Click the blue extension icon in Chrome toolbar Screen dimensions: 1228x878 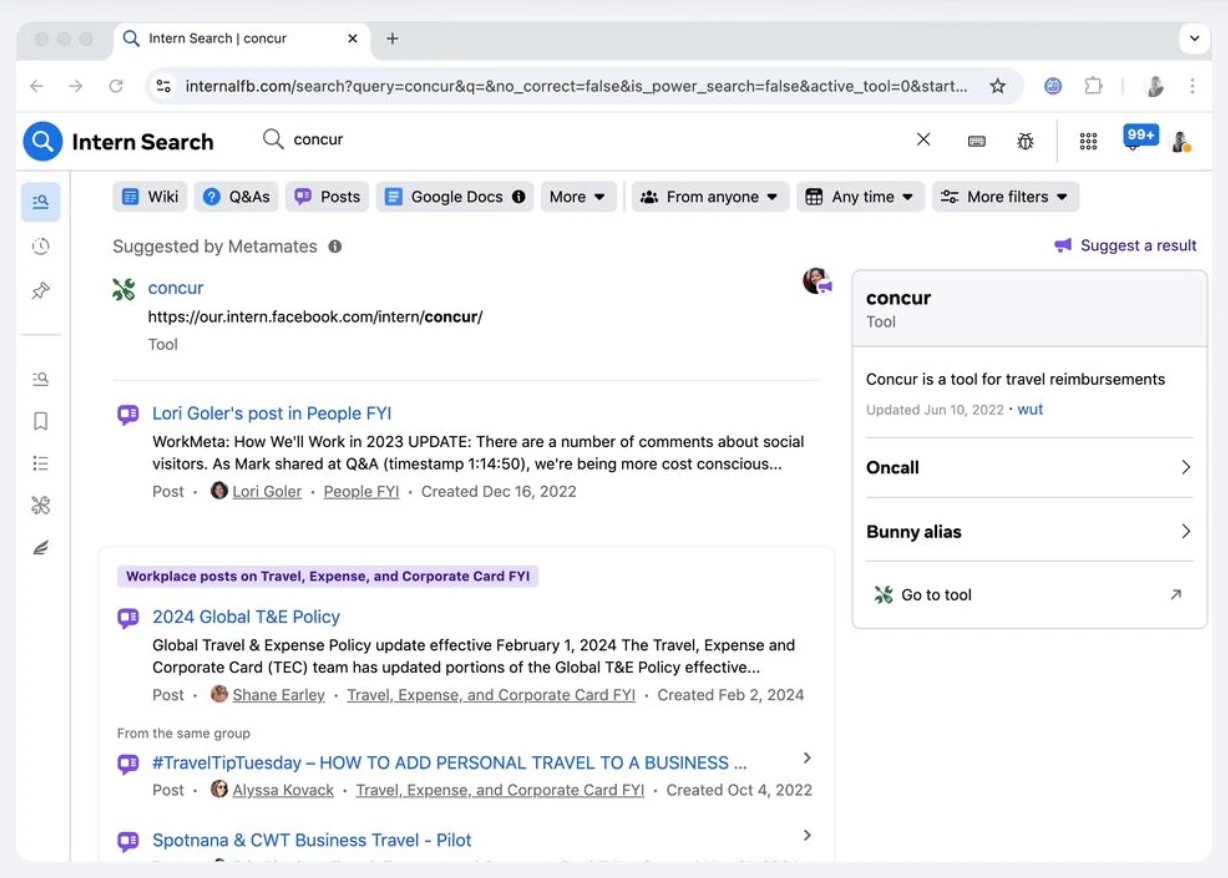pyautogui.click(x=1053, y=86)
